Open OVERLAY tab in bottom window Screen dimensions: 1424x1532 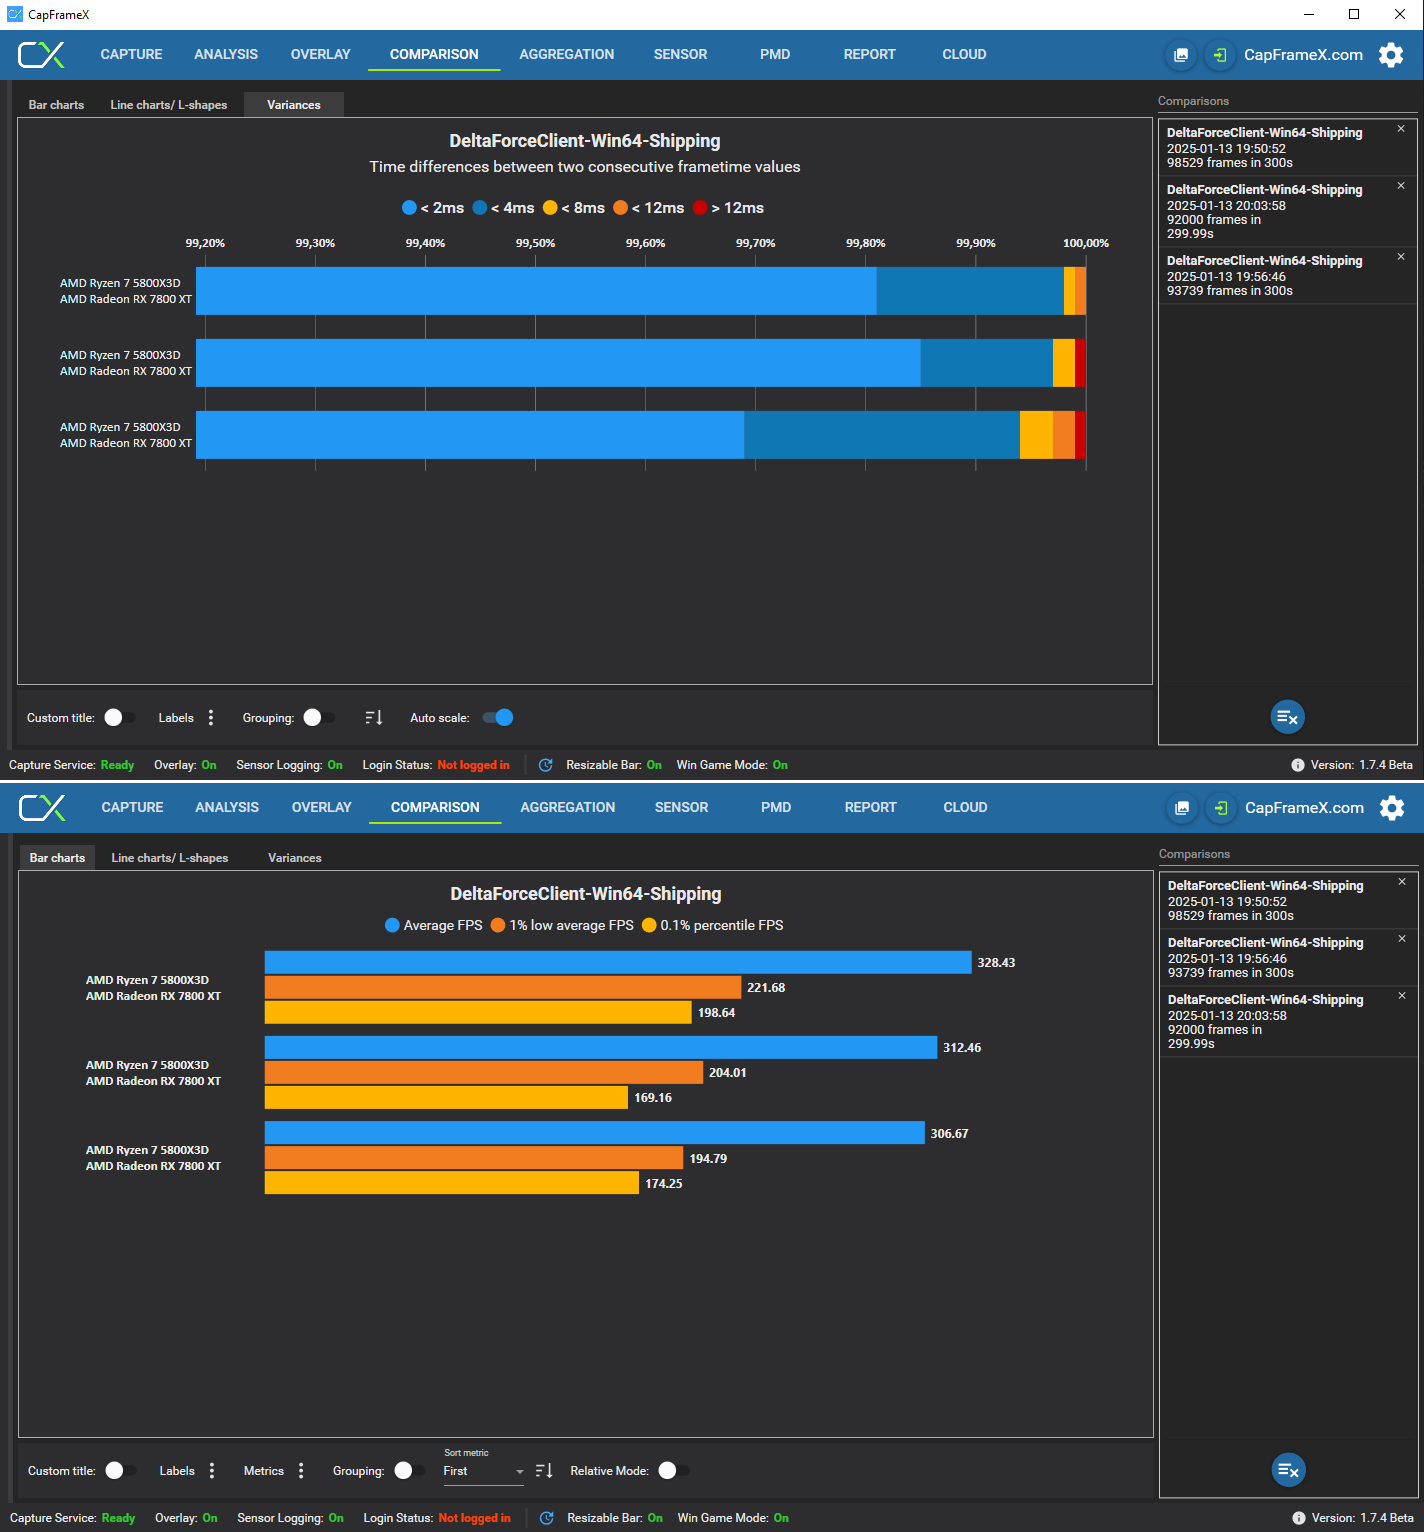322,808
